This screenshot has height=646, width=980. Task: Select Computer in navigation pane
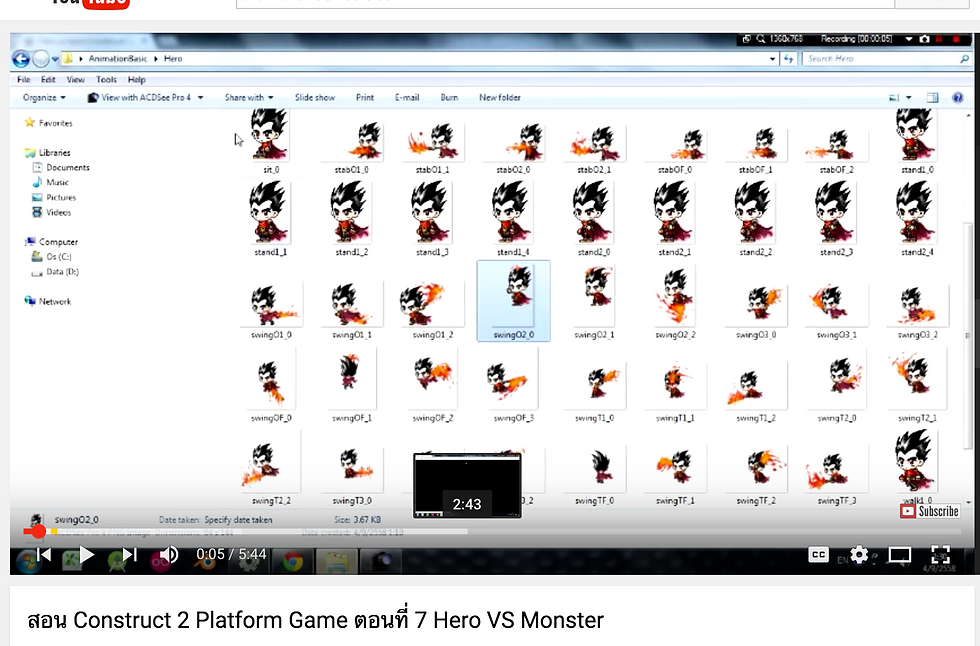click(x=58, y=242)
